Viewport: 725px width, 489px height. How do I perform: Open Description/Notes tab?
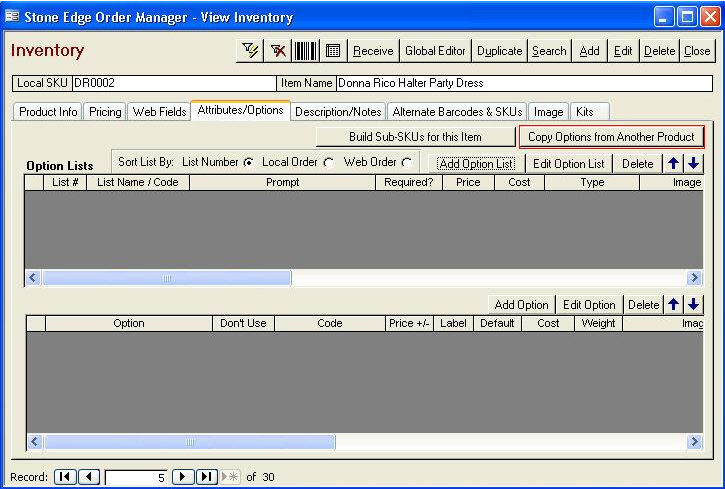338,112
